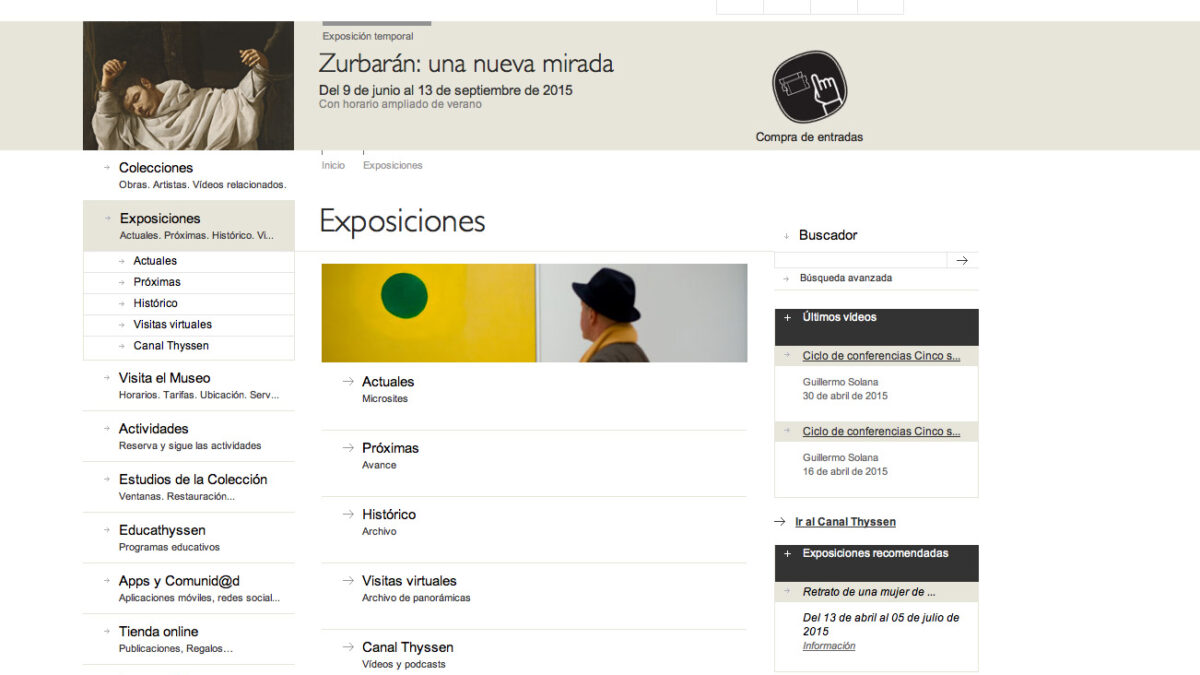Viewport: 1200px width, 675px height.
Task: Click the Compra de entradas ticket icon
Action: [809, 88]
